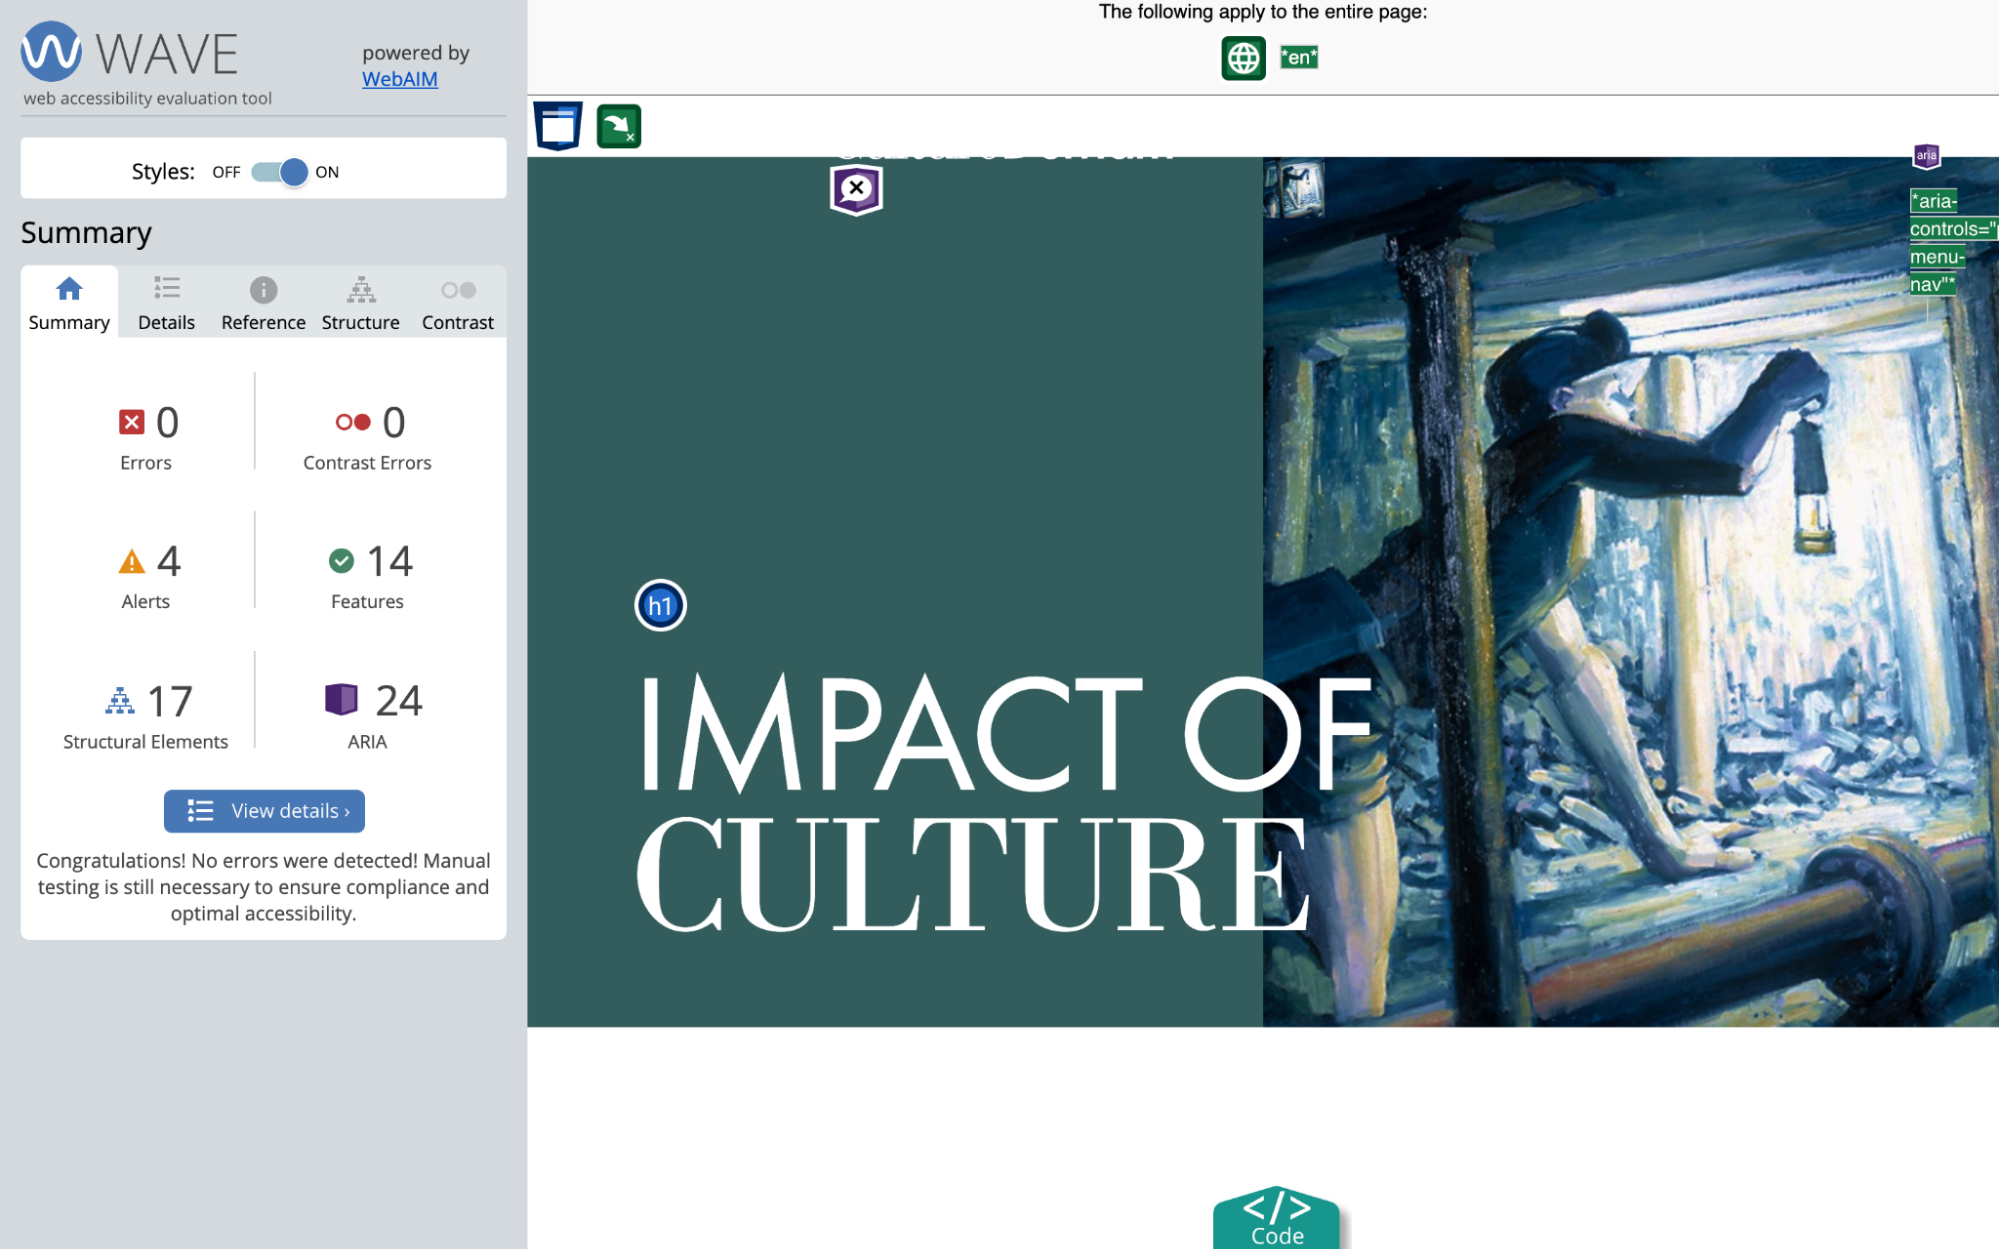Click the globe language indicator icon
Image resolution: width=1999 pixels, height=1250 pixels.
click(1243, 56)
